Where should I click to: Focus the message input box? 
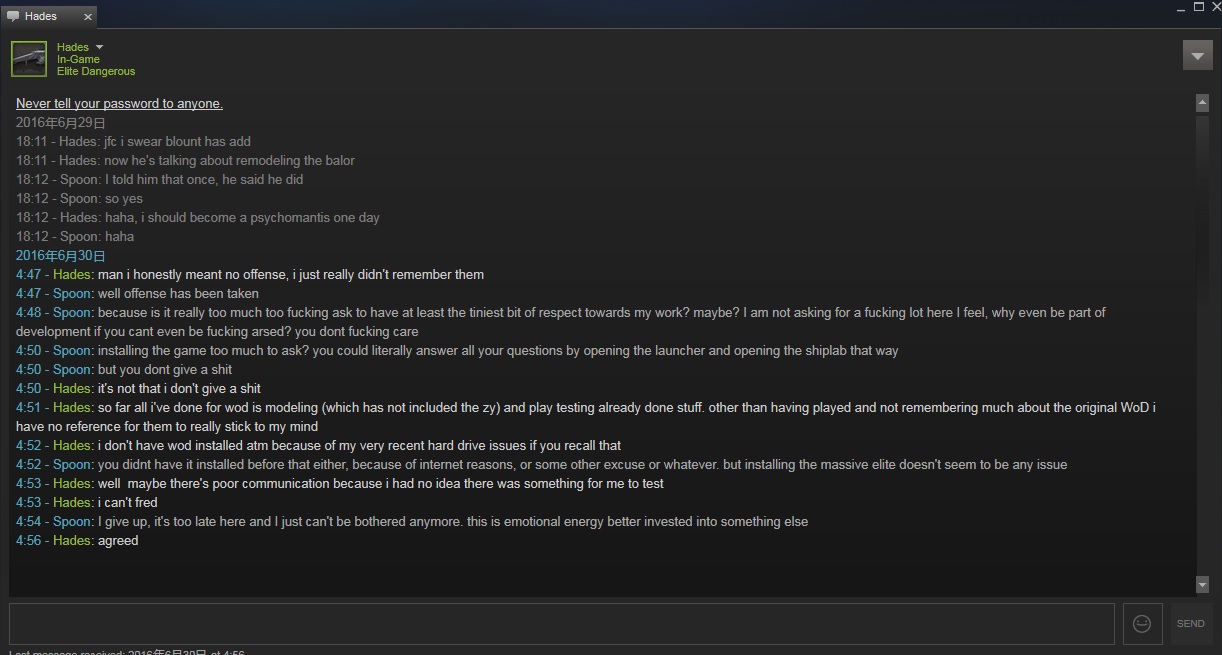tap(561, 623)
